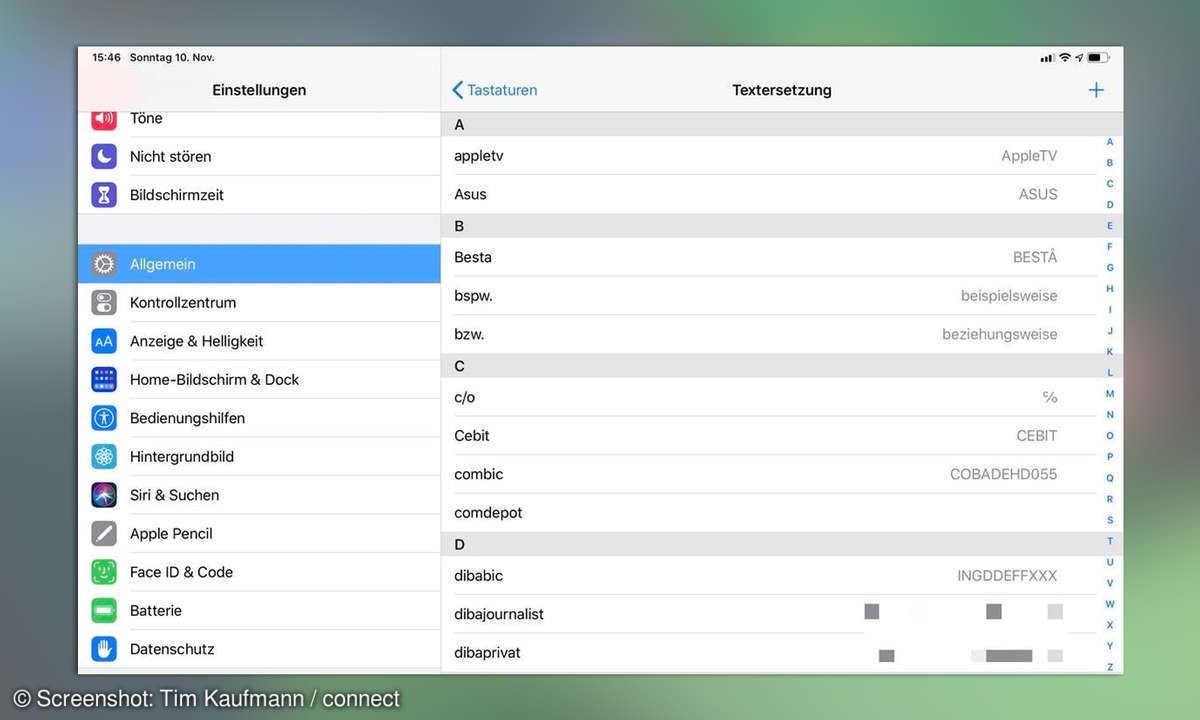1200x720 pixels.
Task: Select Kontrollzentrum in sidebar
Action: pyautogui.click(x=259, y=302)
